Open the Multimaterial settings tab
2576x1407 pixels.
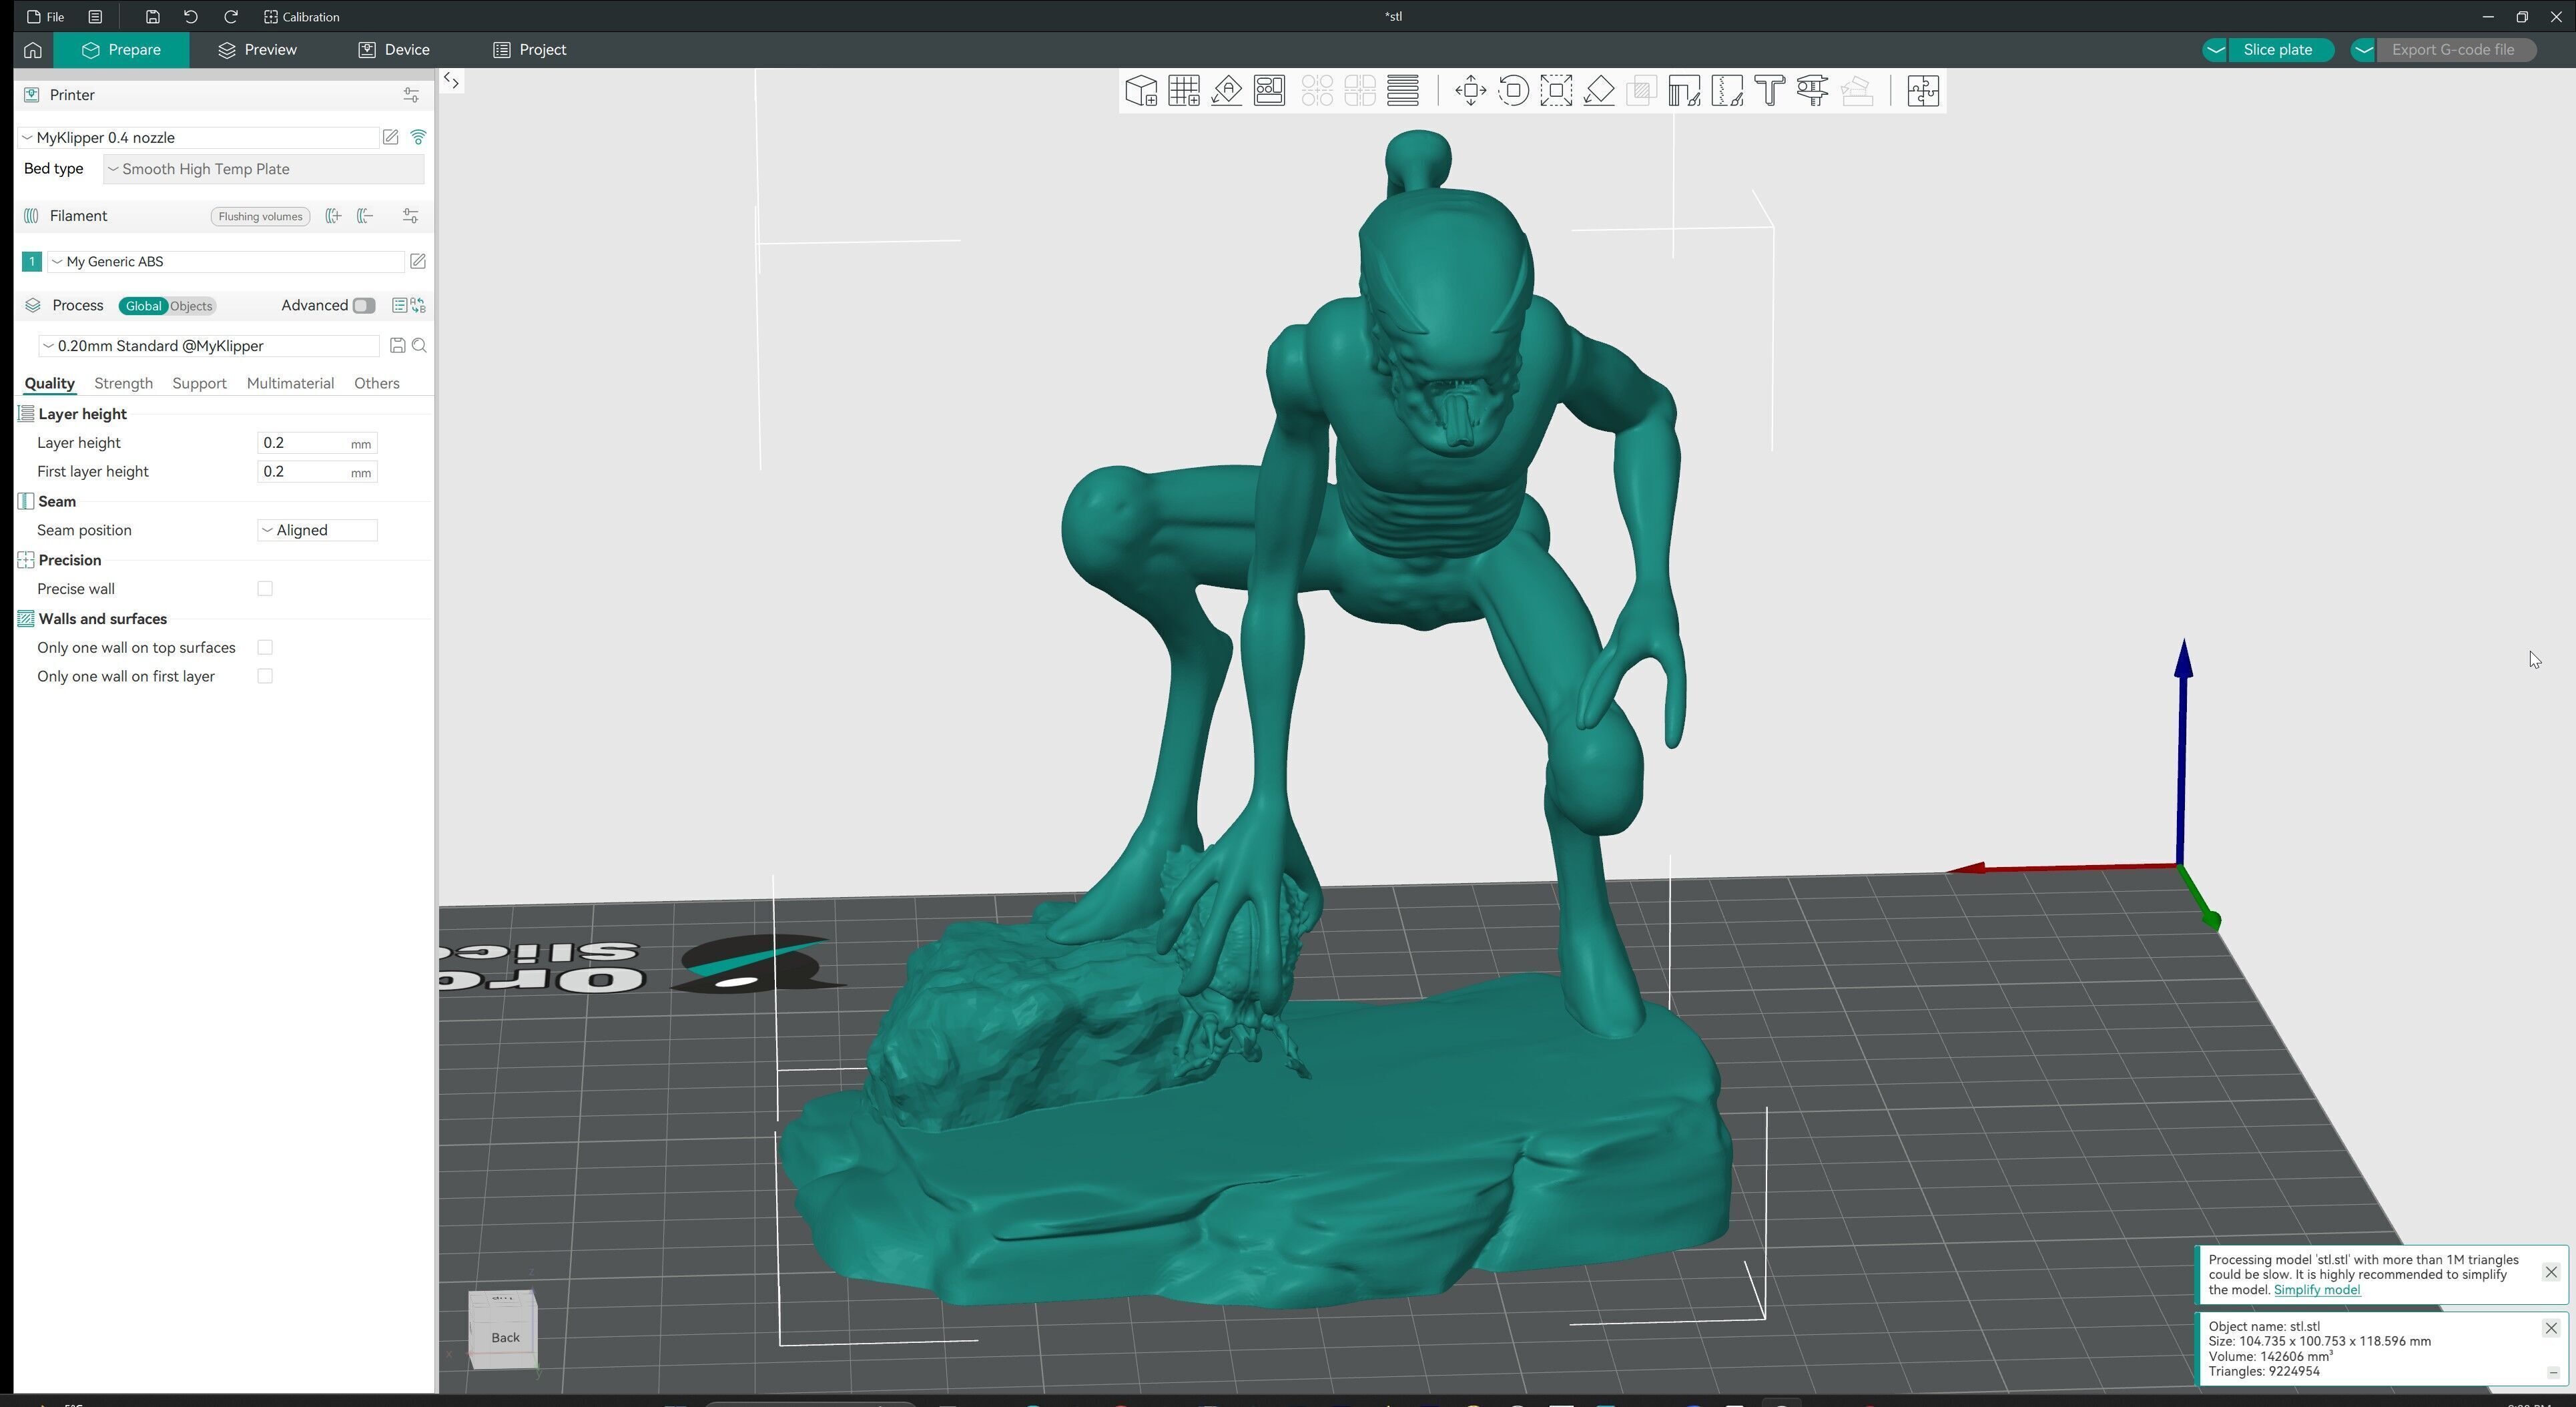290,384
